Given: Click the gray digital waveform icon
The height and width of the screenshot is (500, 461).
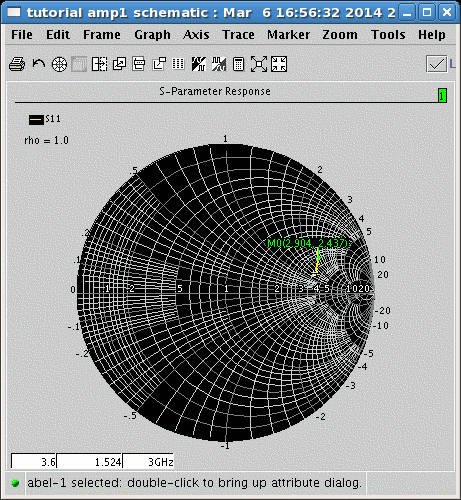Looking at the screenshot, I should click(x=219, y=64).
